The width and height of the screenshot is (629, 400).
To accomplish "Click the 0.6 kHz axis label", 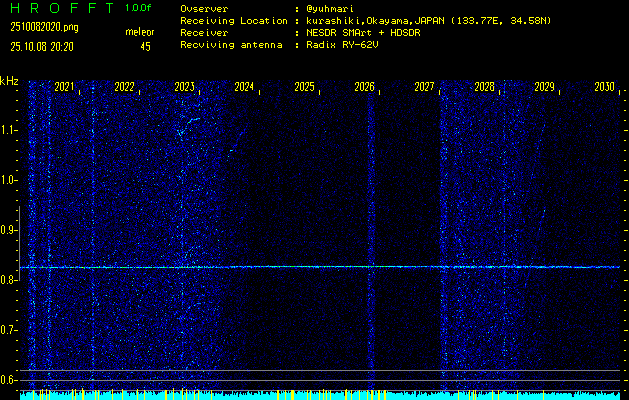I will pyautogui.click(x=8, y=380).
